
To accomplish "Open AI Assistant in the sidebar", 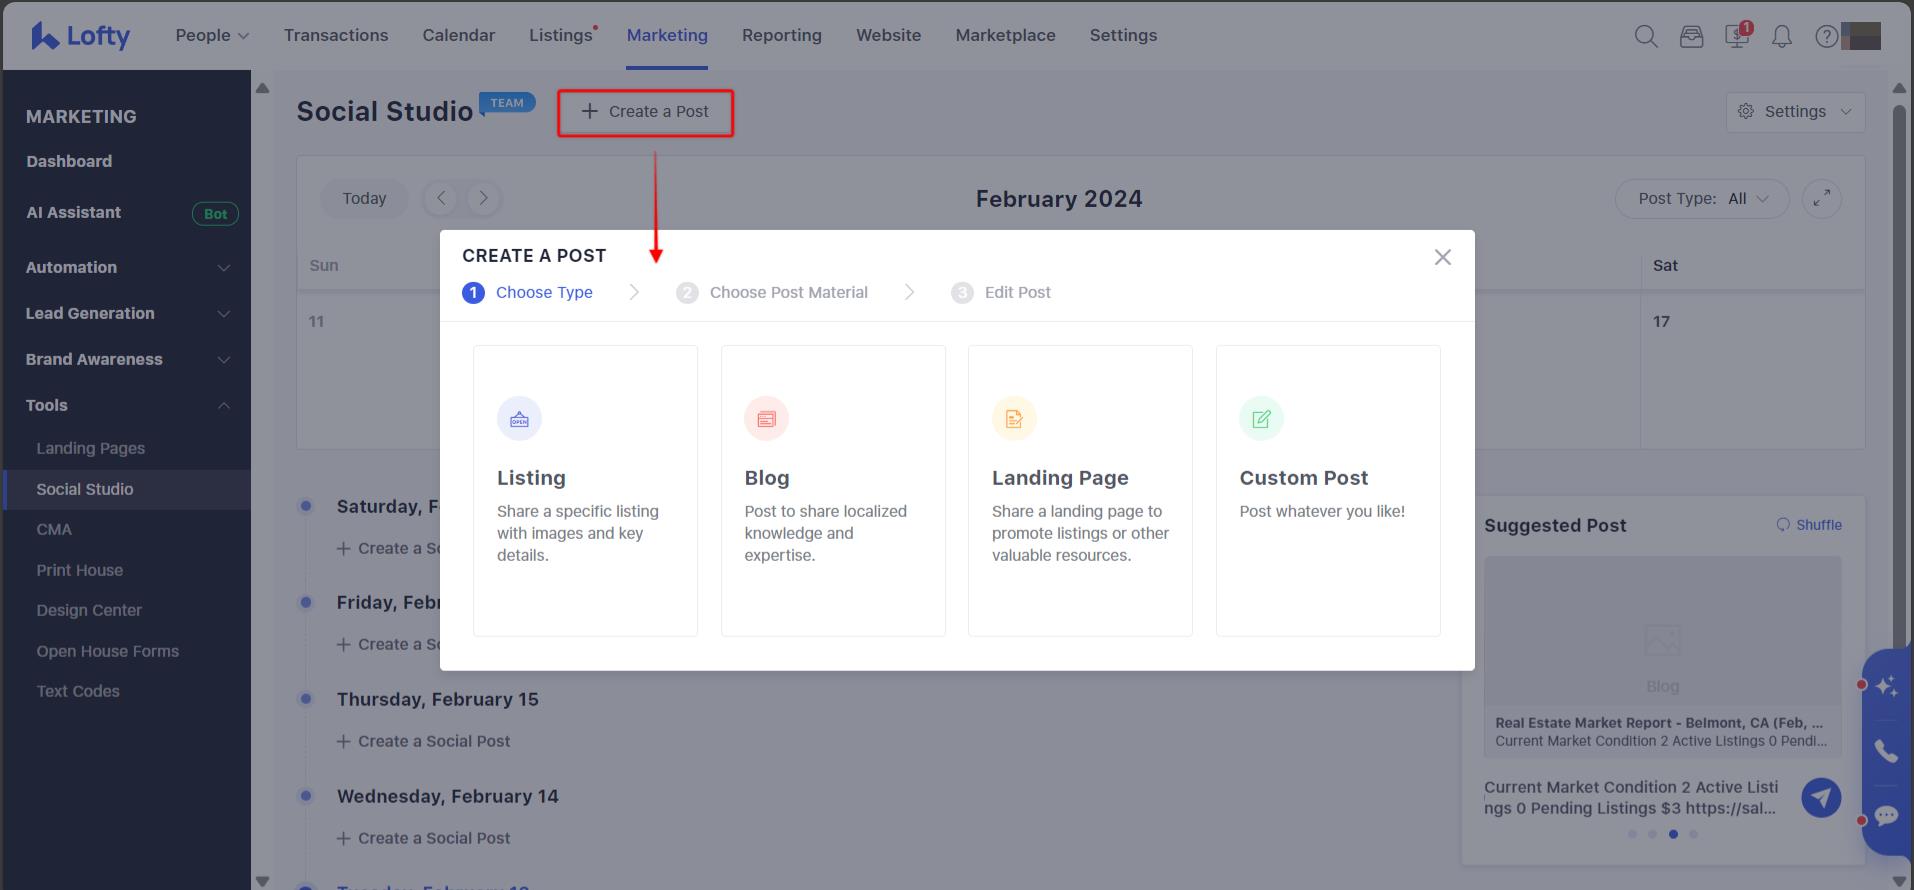I will pos(74,212).
